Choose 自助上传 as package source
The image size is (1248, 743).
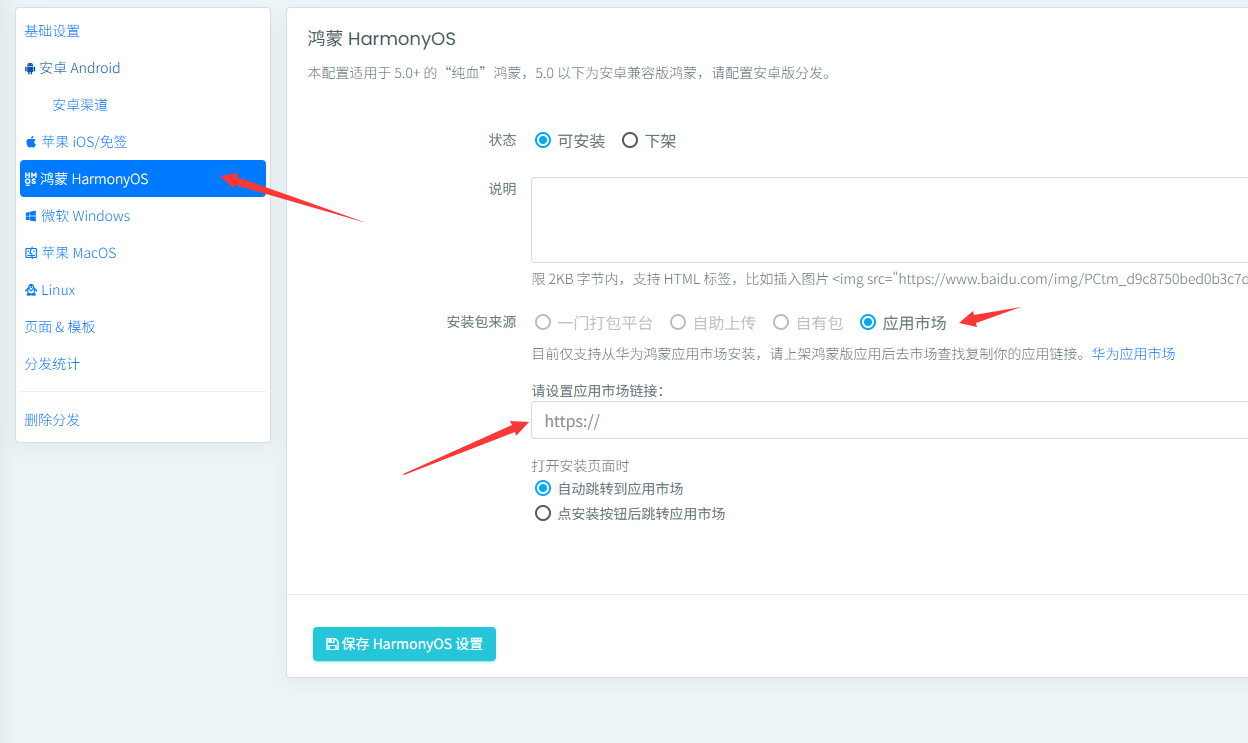(x=678, y=322)
